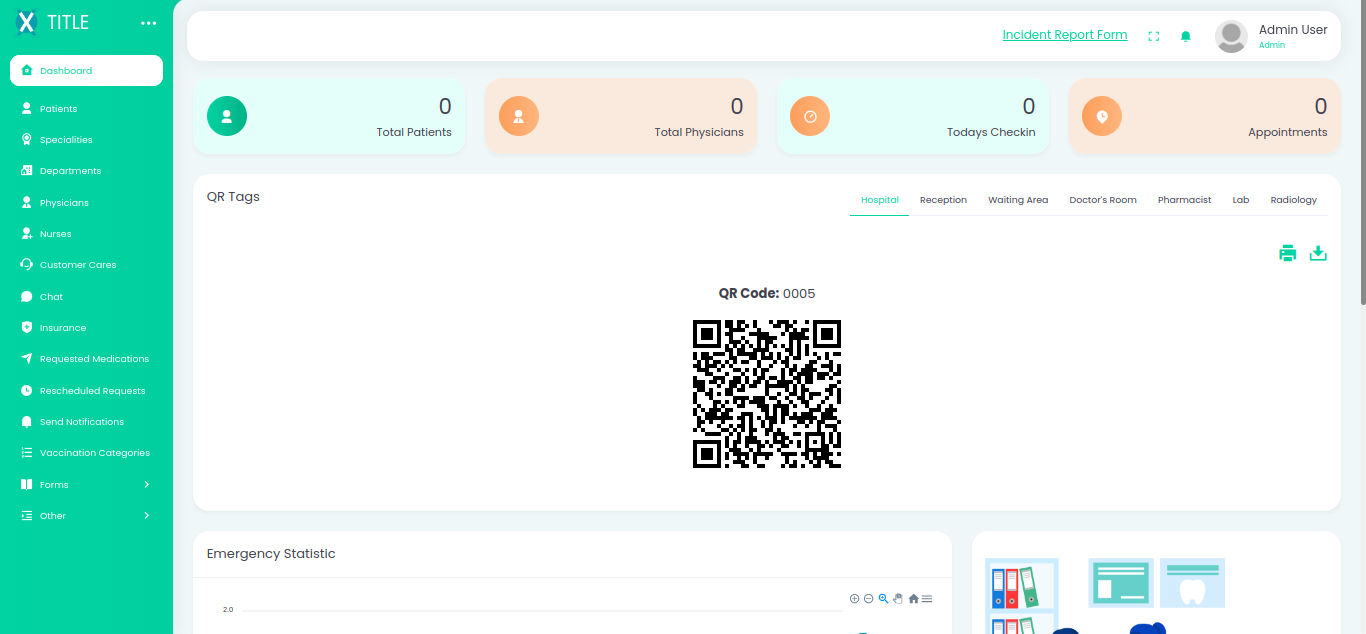Select the chart pan hand tool
Image resolution: width=1366 pixels, height=634 pixels.
click(x=898, y=599)
